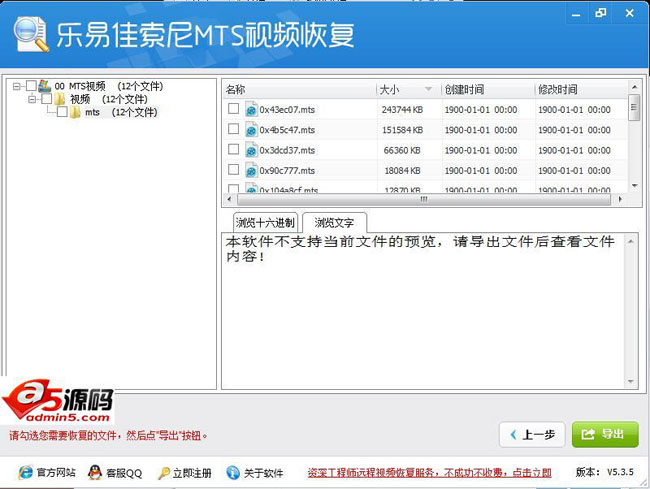Click the green 导出 button
The height and width of the screenshot is (489, 650).
point(605,434)
